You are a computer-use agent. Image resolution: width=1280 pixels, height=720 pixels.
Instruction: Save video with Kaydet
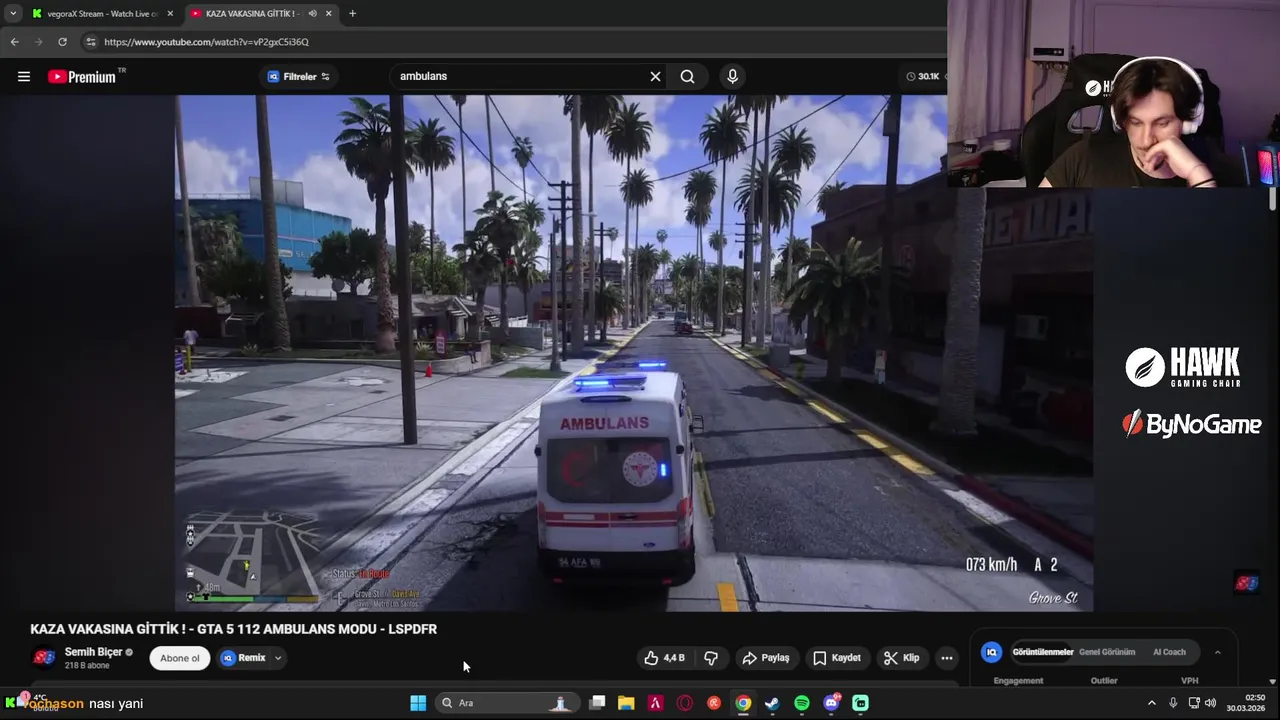[x=837, y=658]
